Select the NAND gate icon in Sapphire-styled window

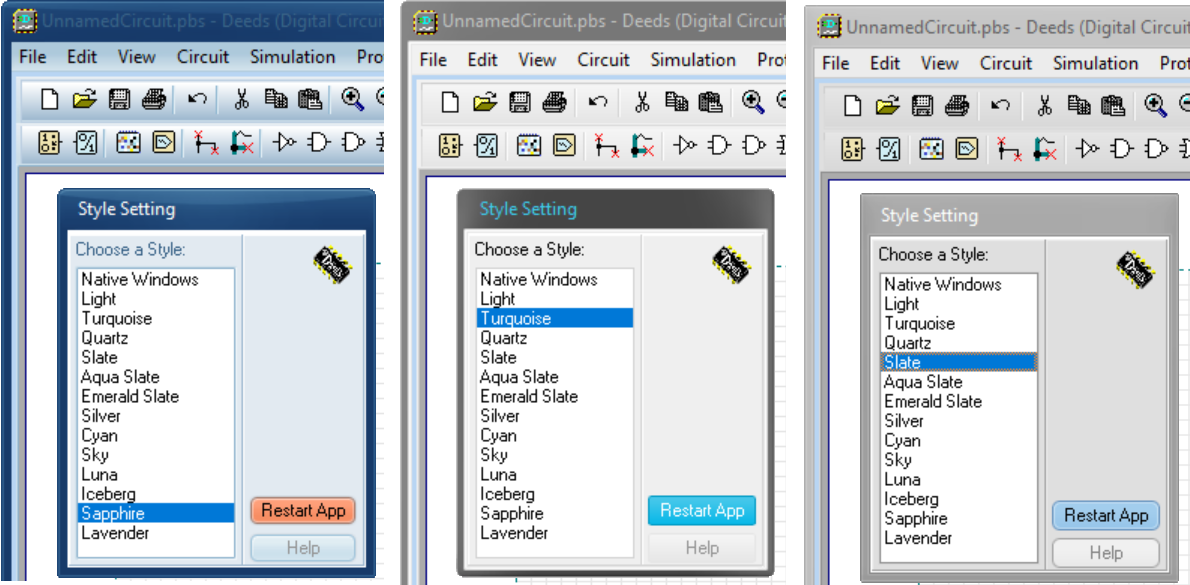tap(354, 142)
